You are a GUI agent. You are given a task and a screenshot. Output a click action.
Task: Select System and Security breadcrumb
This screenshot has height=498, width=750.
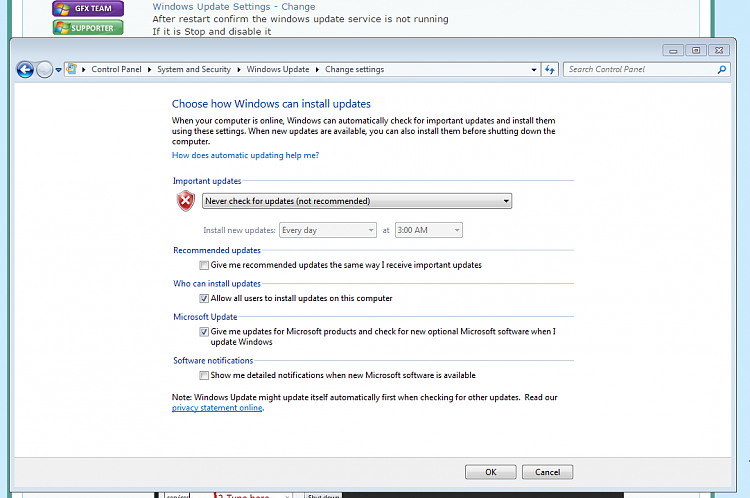[x=194, y=69]
